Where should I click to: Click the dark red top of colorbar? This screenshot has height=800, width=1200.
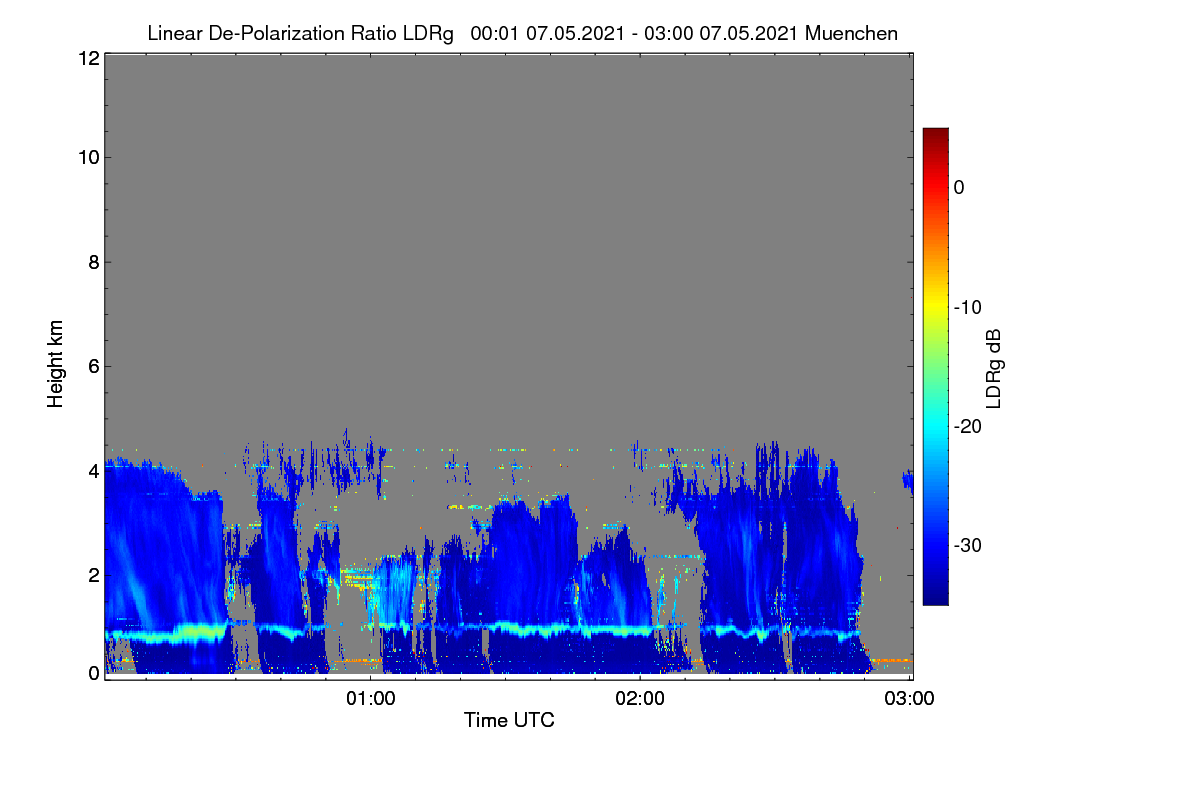935,134
